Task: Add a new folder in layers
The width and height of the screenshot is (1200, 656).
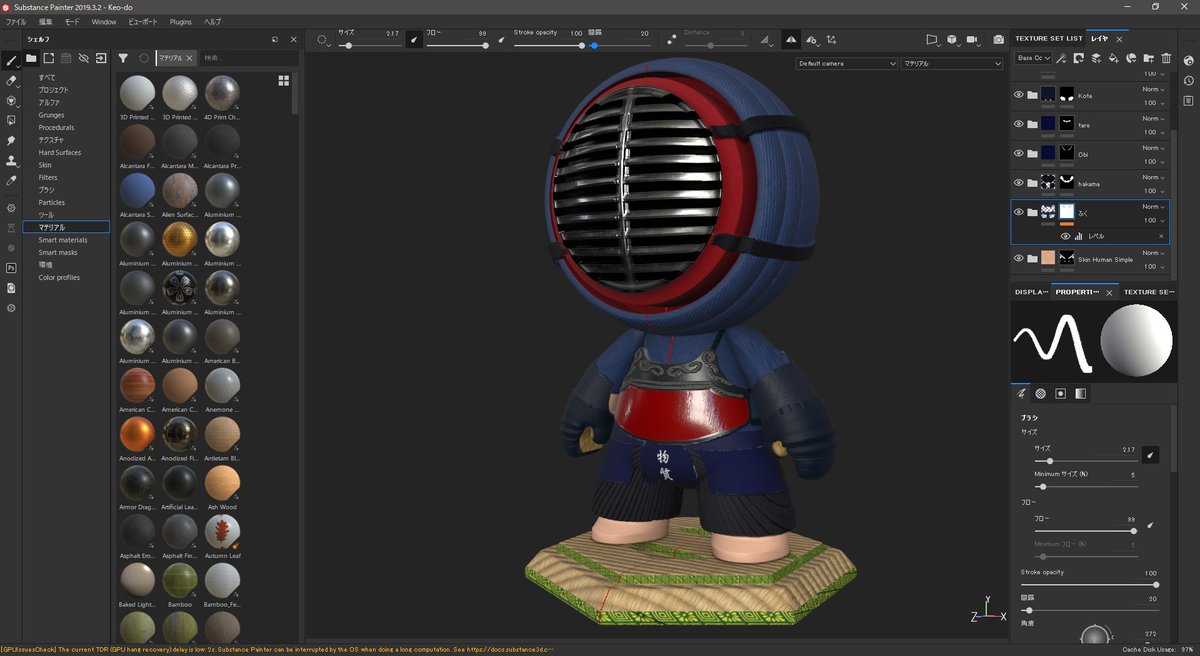Action: (x=1149, y=58)
